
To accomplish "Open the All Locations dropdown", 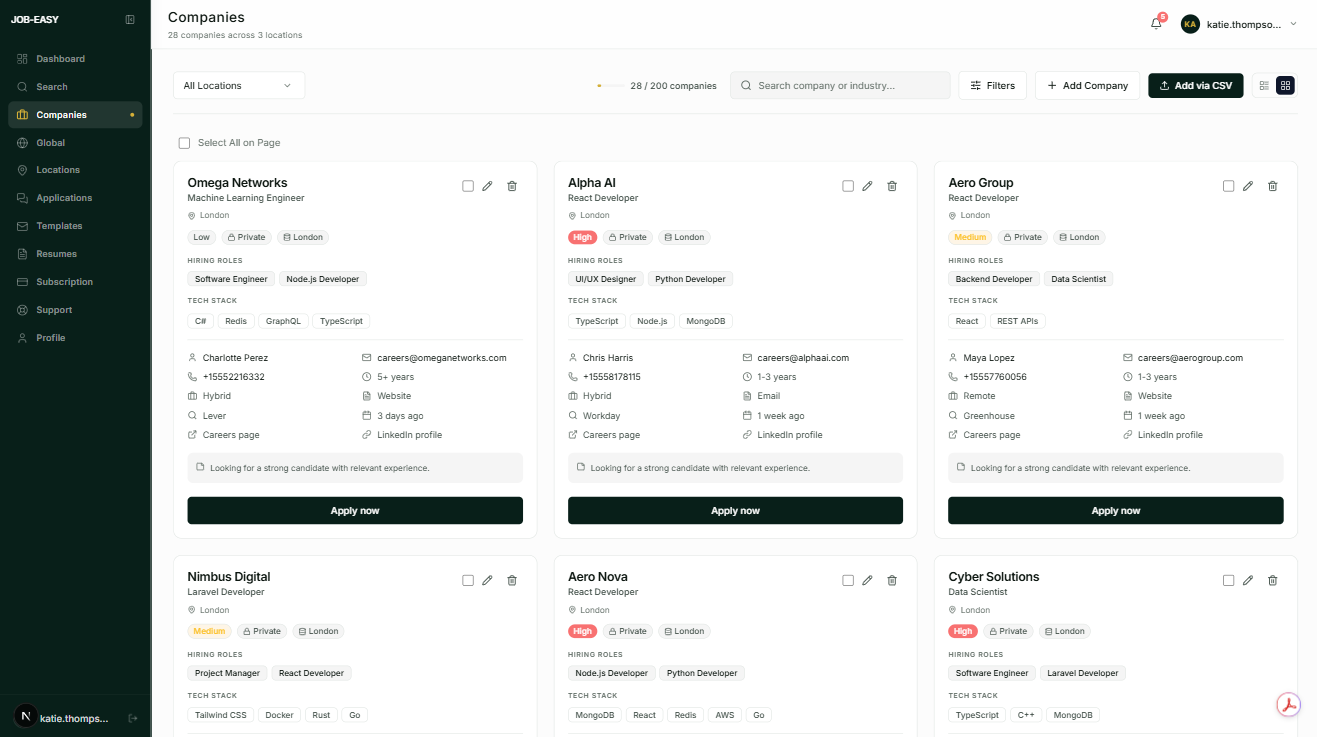I will pos(239,86).
